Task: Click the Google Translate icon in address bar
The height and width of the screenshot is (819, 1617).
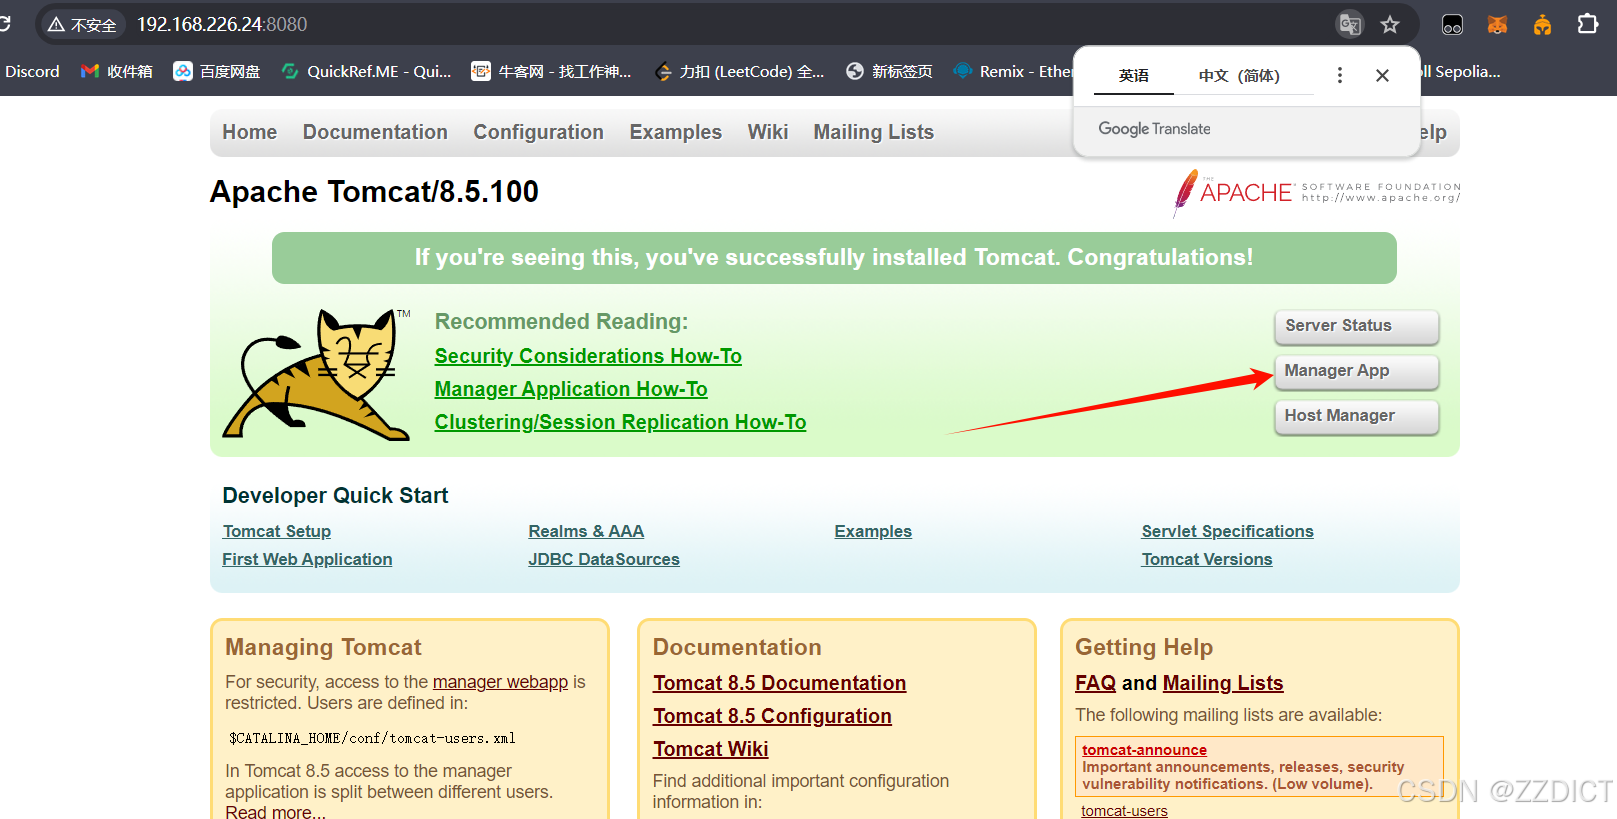Action: click(x=1350, y=24)
